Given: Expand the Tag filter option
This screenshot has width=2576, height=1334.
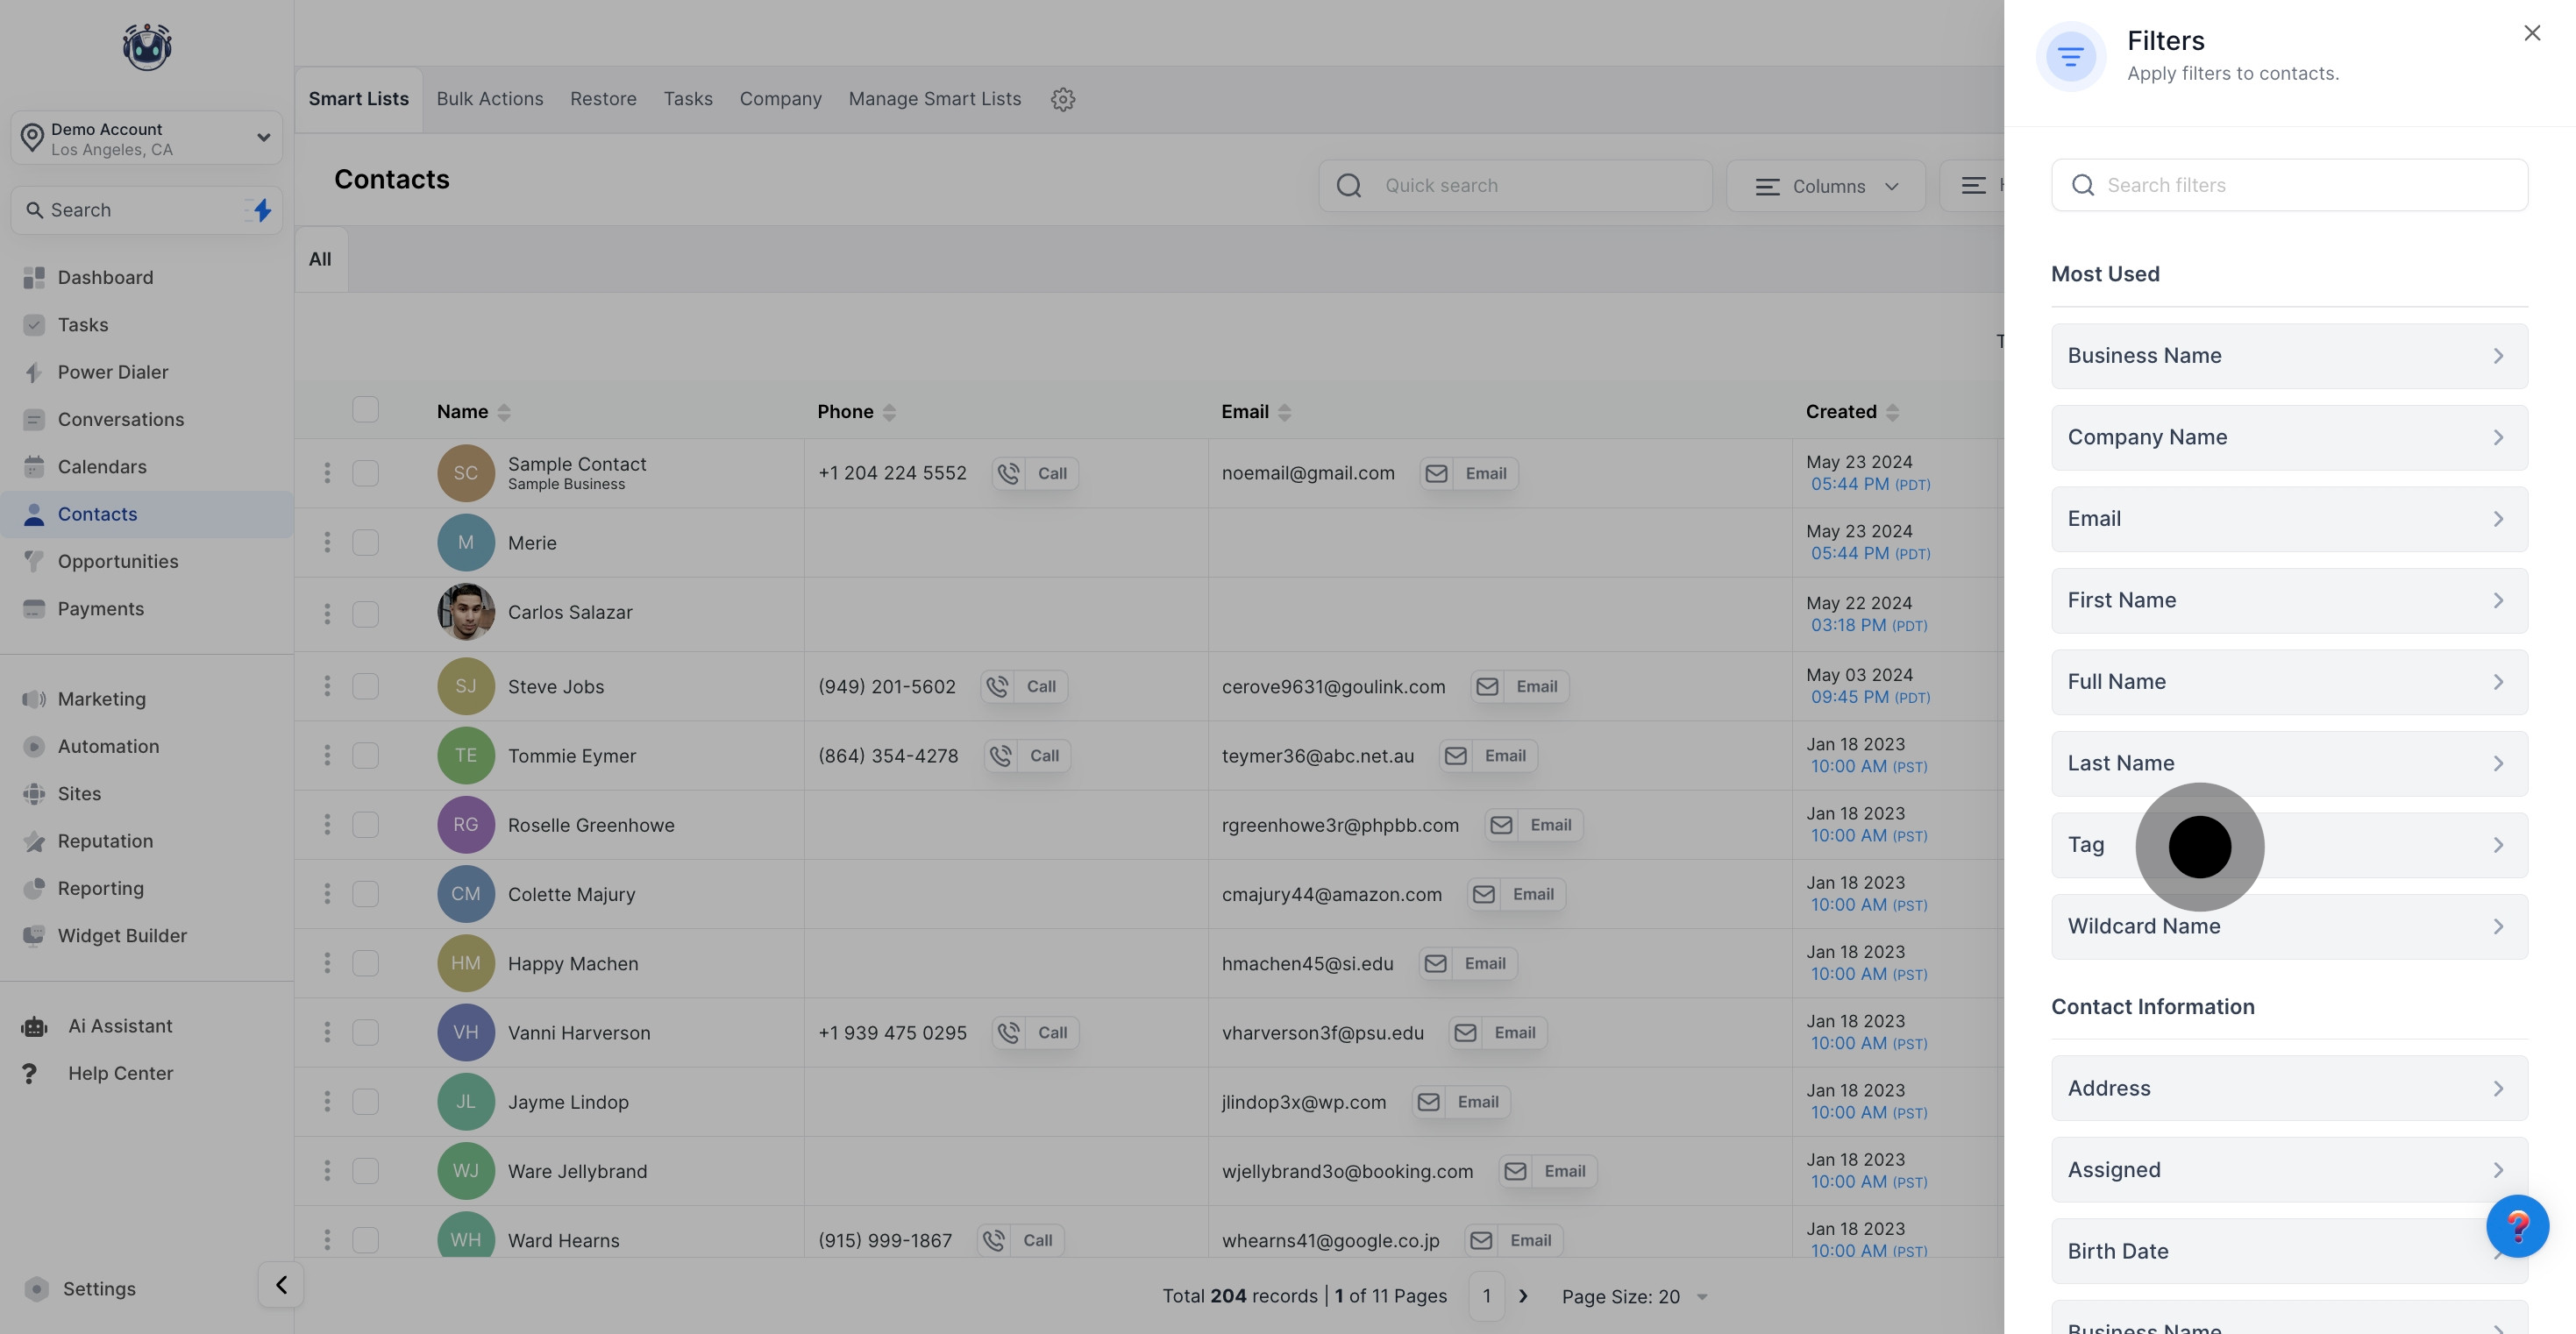Looking at the screenshot, I should click(x=2288, y=845).
